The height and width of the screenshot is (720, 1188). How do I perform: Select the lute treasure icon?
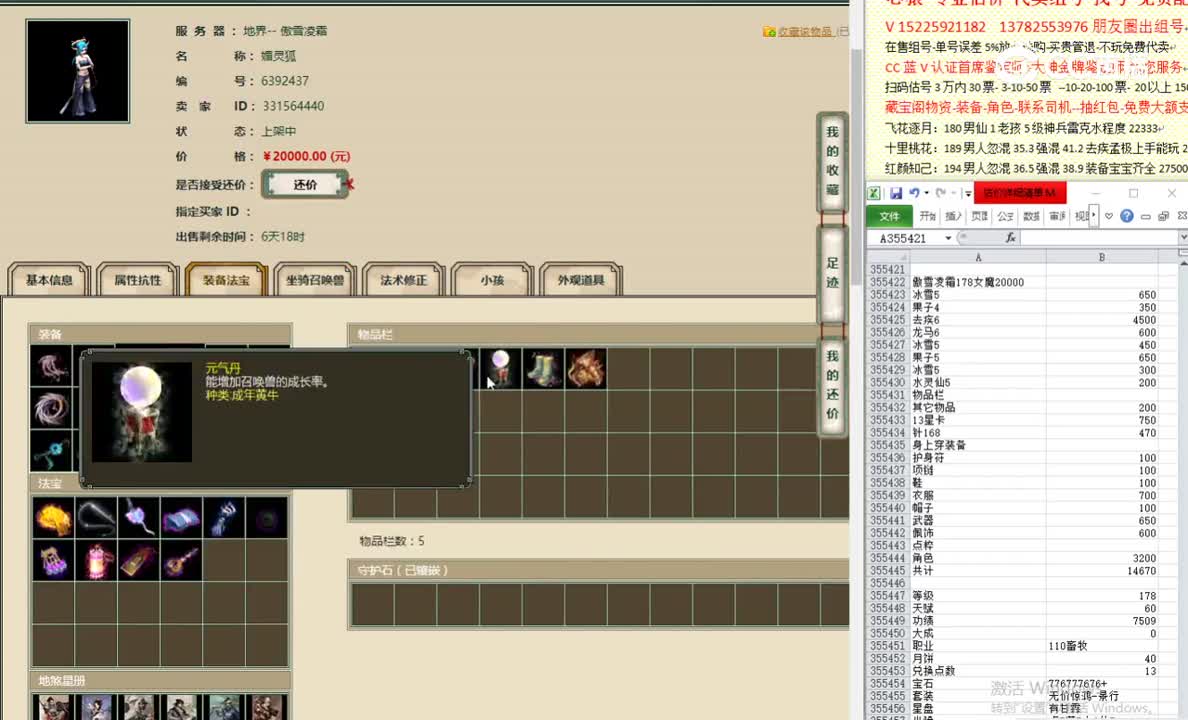click(181, 561)
